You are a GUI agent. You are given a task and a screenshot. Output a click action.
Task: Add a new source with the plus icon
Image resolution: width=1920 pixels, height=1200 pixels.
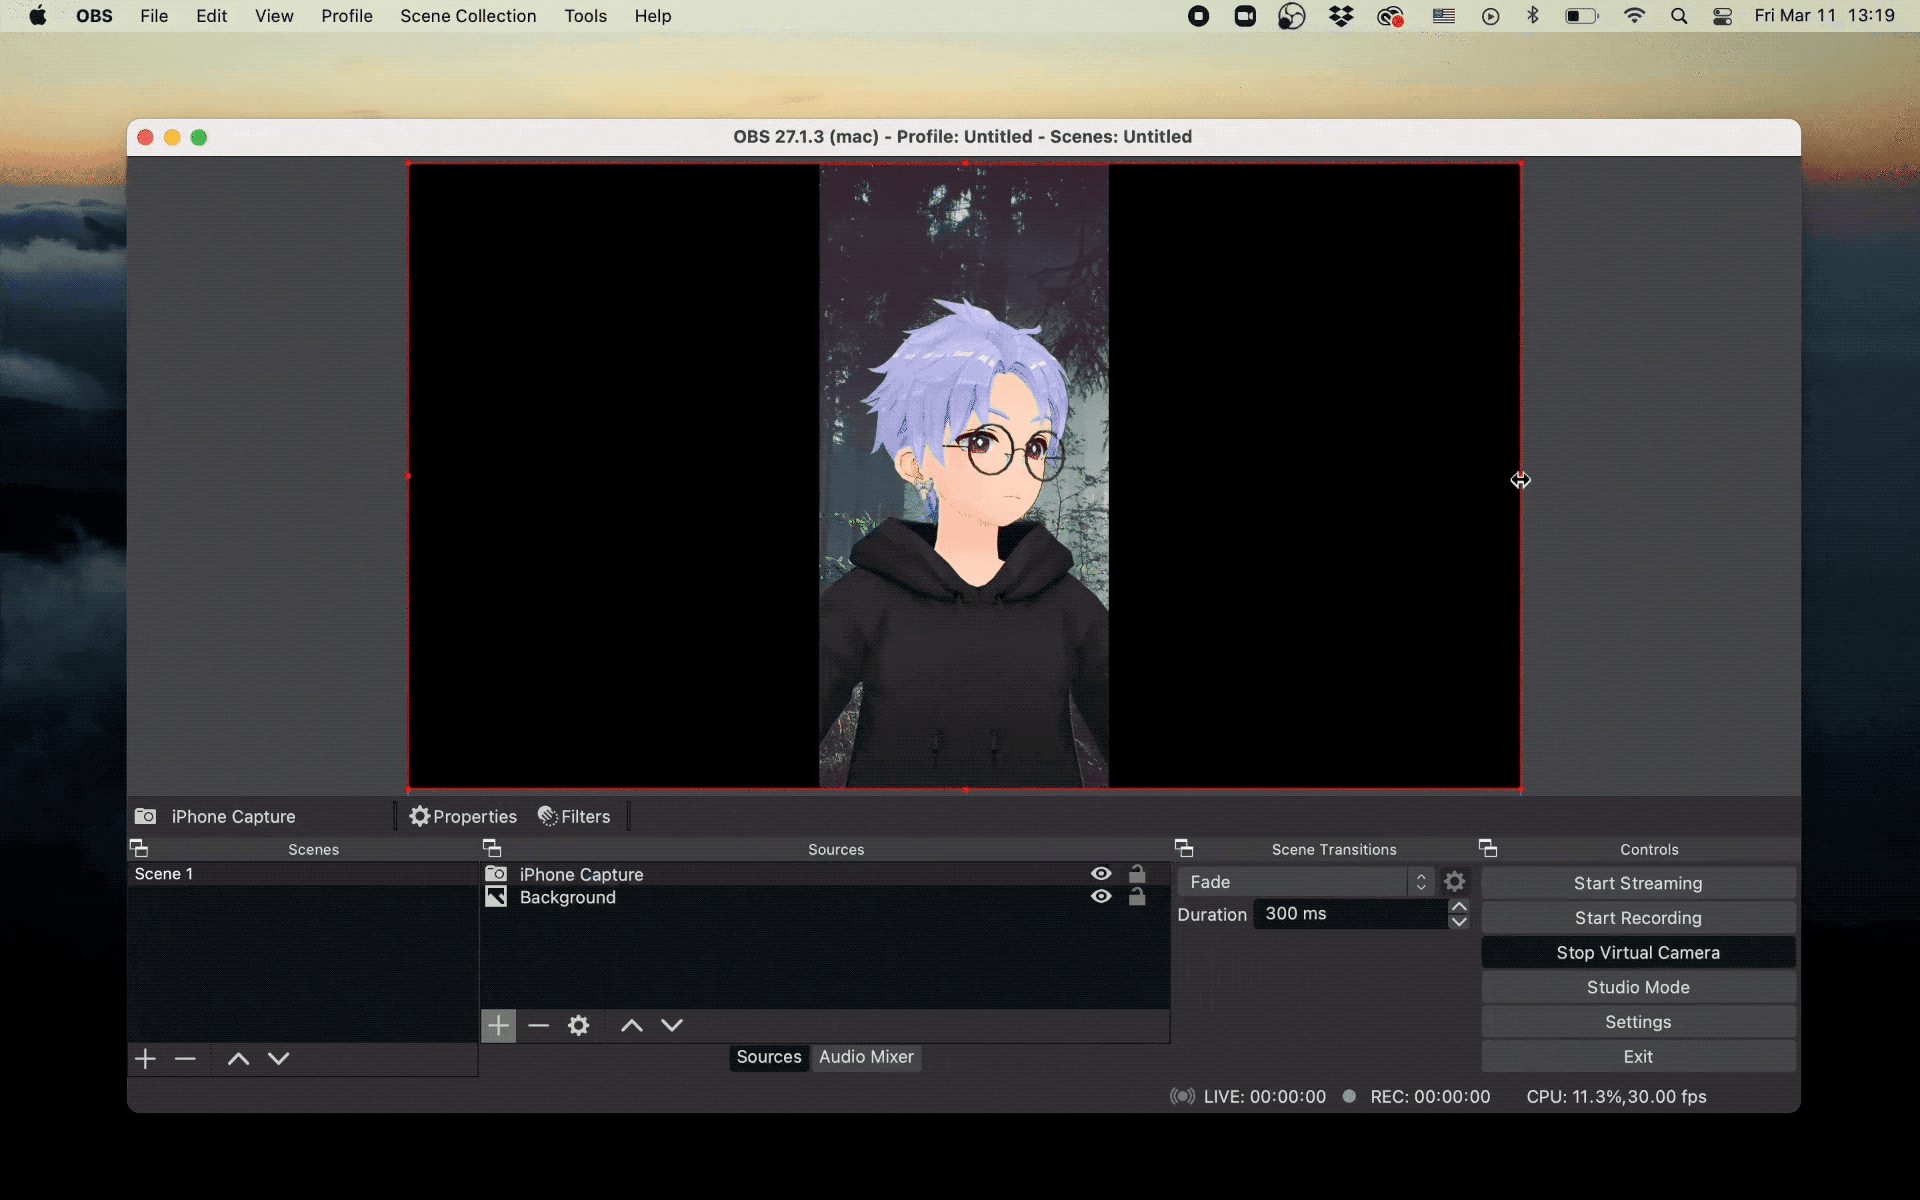[x=498, y=1025]
